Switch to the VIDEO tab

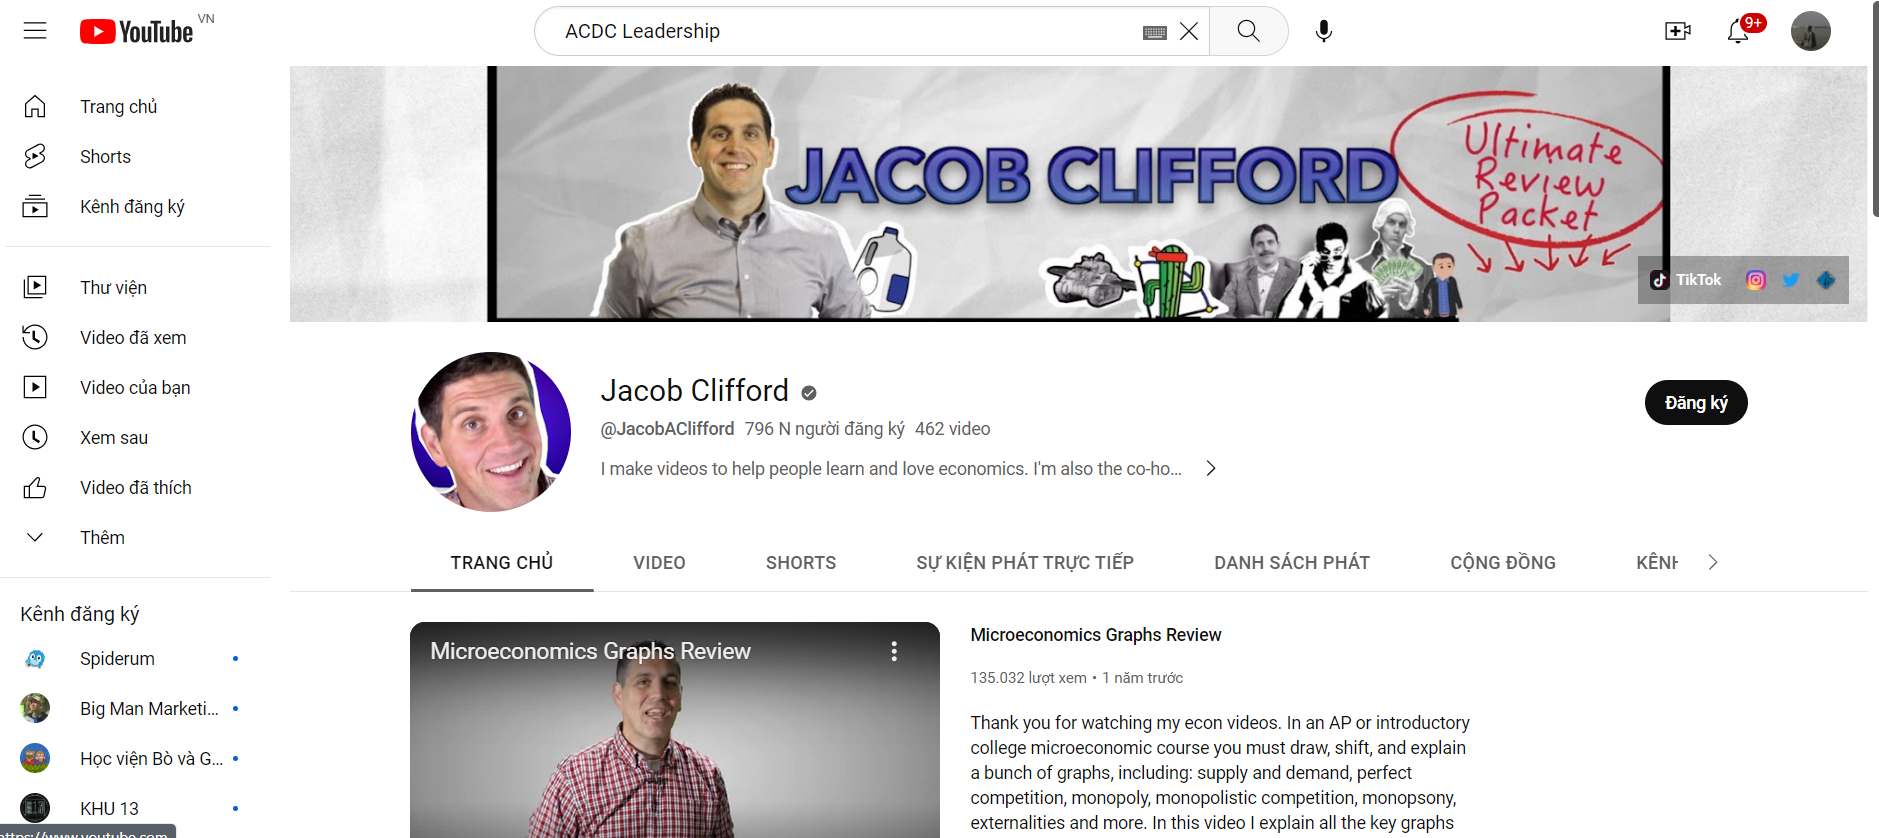point(659,562)
